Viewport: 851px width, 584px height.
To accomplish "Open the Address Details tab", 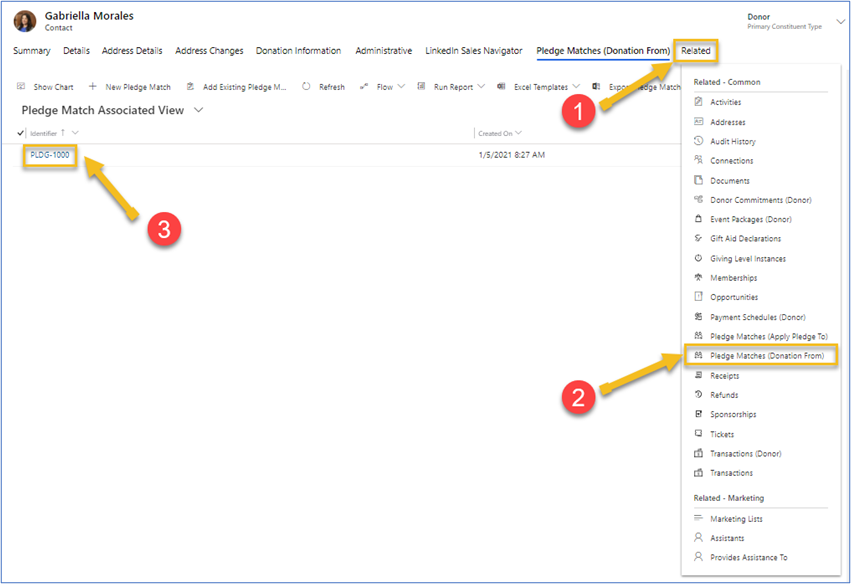I will pos(132,50).
